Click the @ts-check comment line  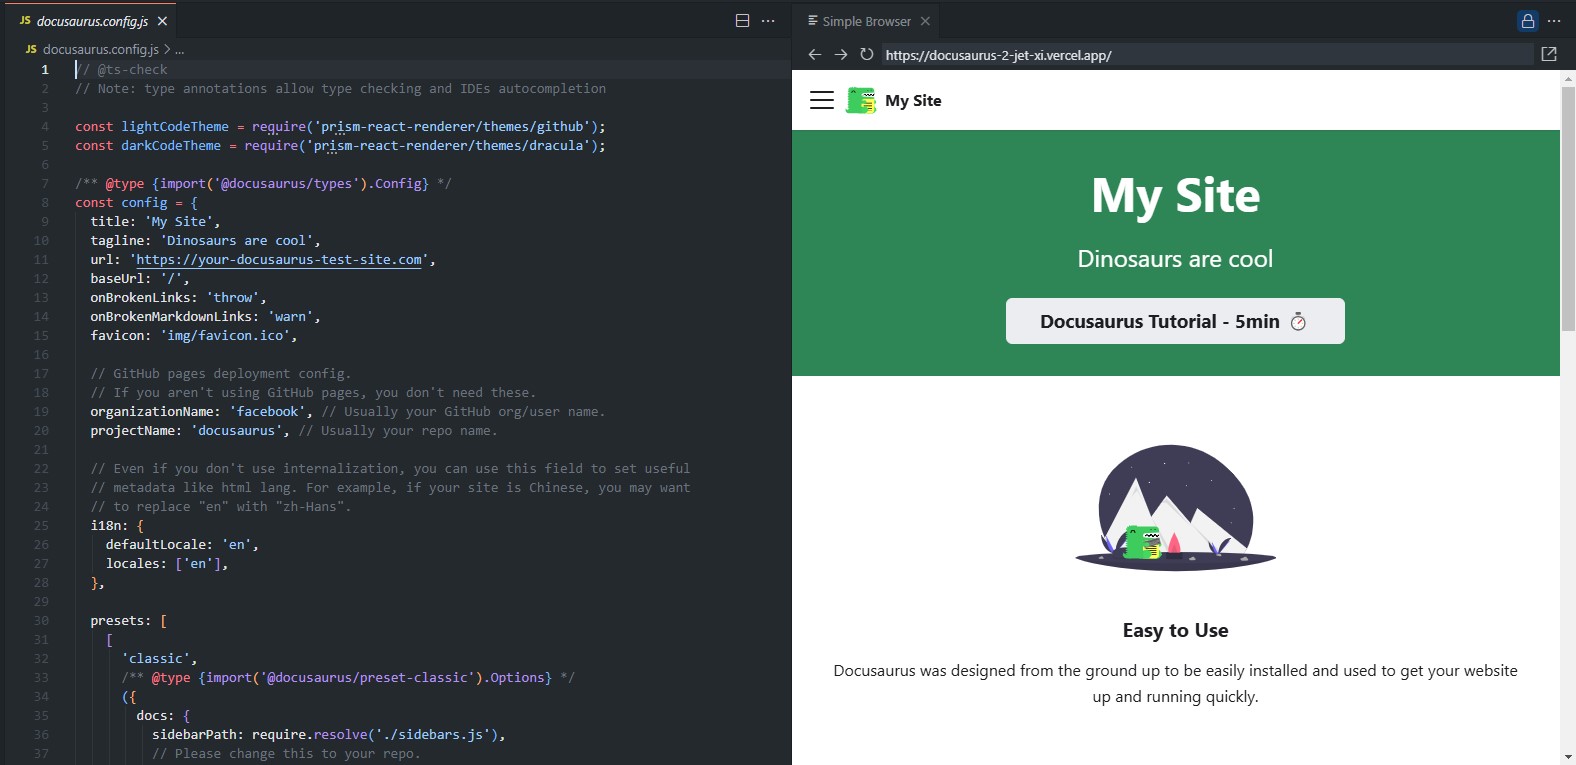pos(121,69)
